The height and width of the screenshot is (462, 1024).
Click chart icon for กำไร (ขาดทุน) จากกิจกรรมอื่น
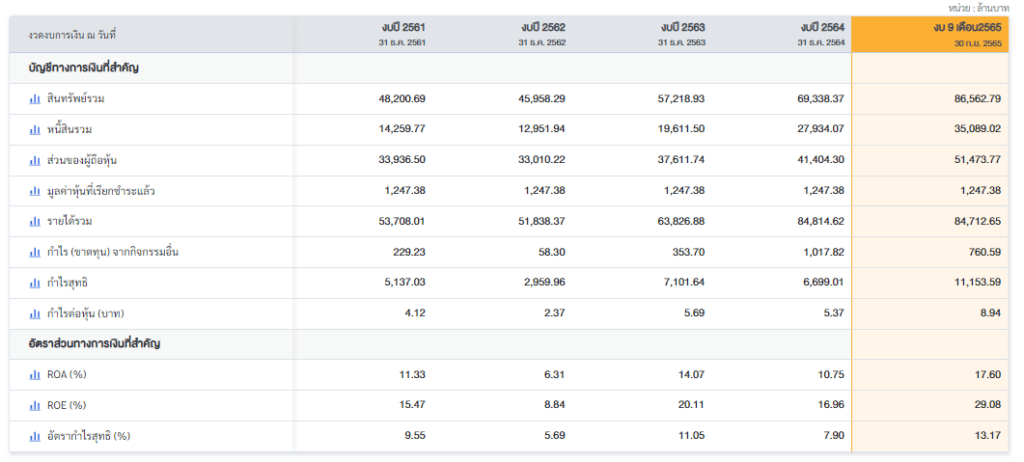[35, 252]
